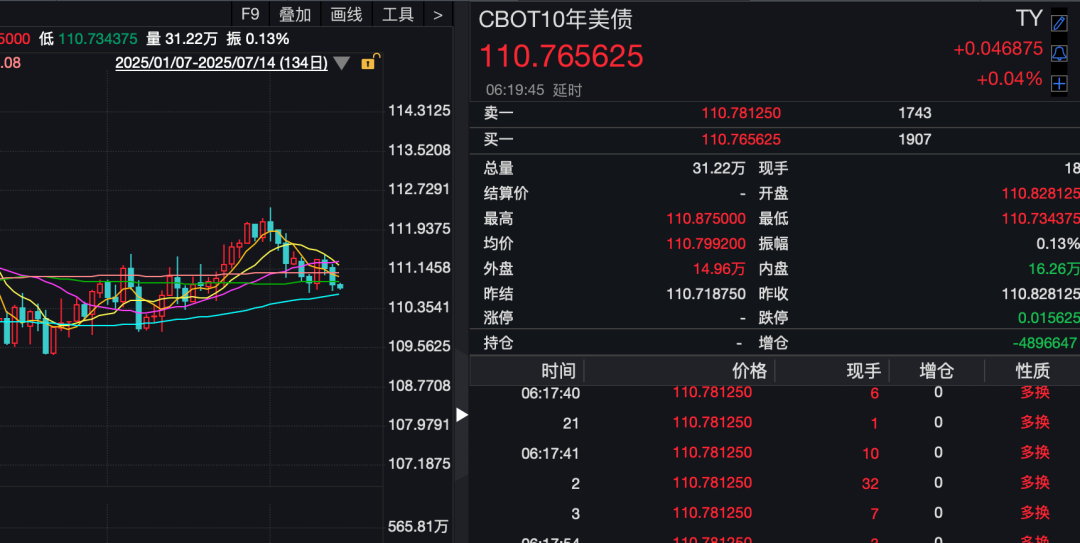This screenshot has height=543, width=1080.
Task: Click the 2025/01/07-2025/07/14 date range link
Action: [x=221, y=63]
